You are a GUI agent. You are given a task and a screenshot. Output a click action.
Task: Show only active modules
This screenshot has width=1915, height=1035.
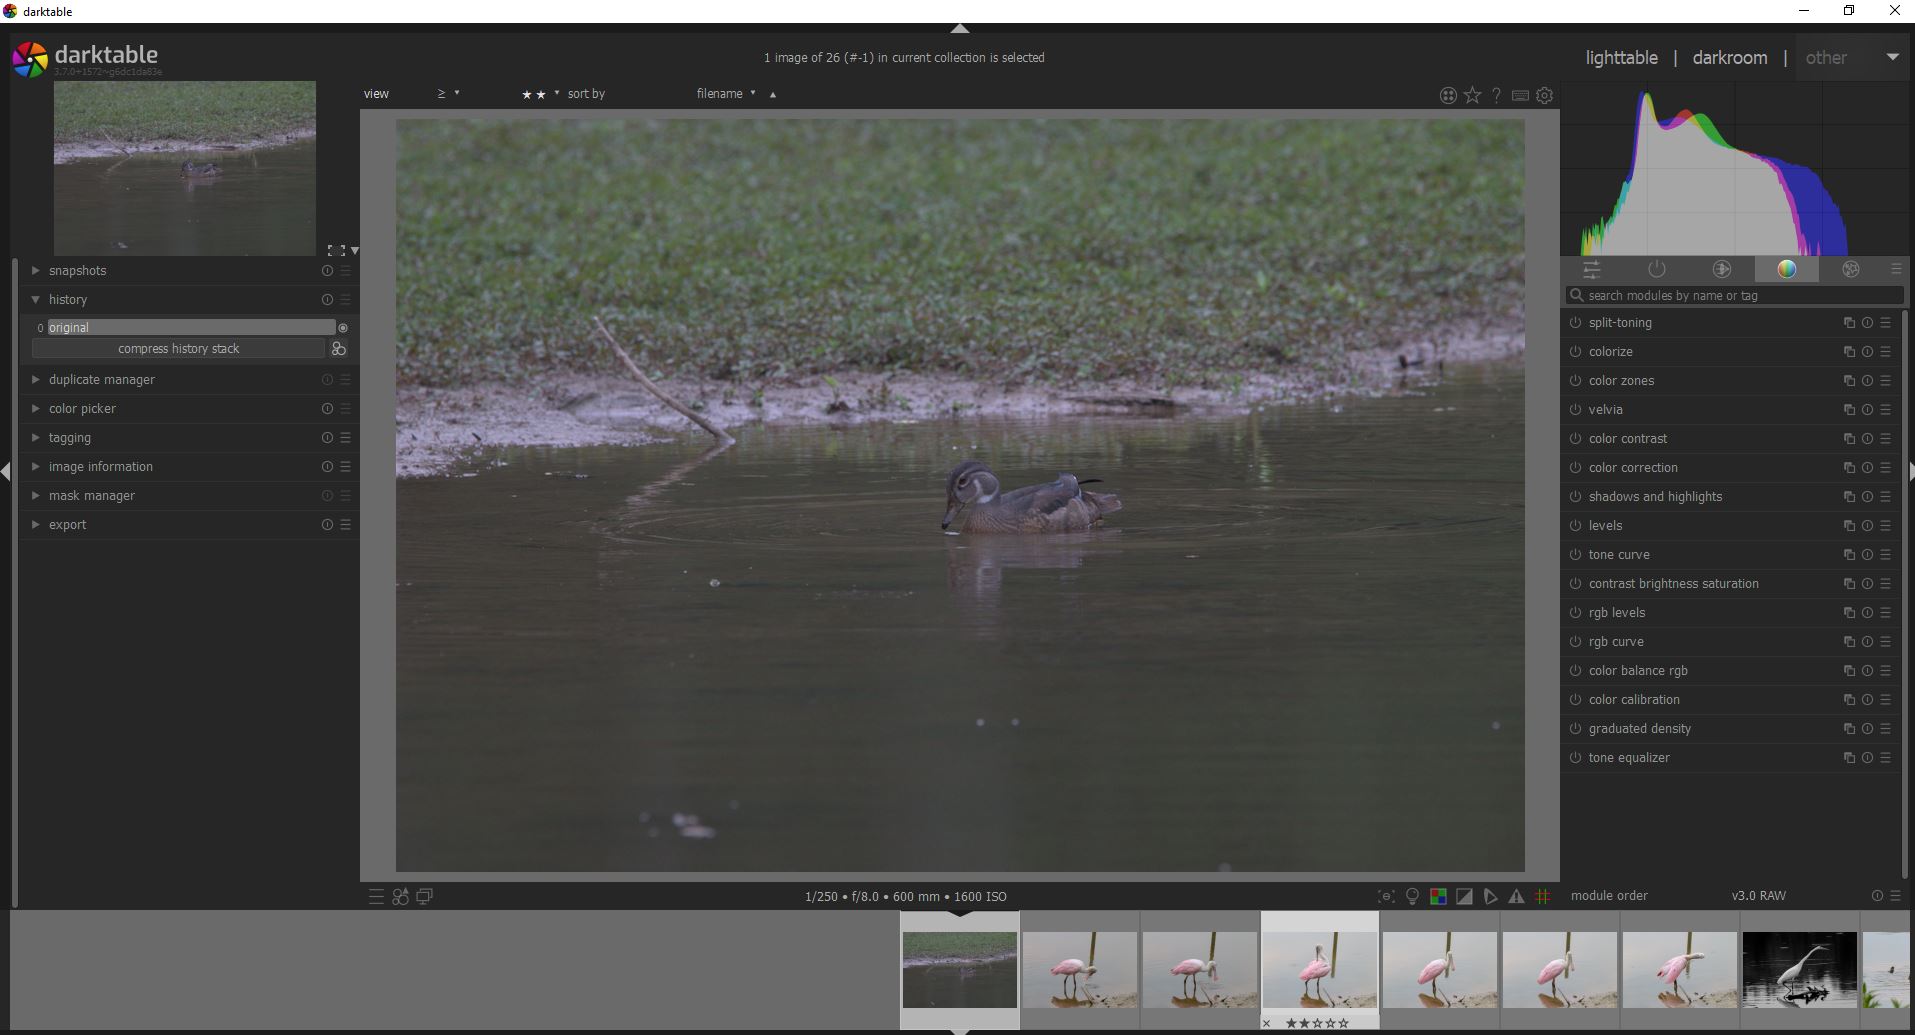[x=1657, y=269]
